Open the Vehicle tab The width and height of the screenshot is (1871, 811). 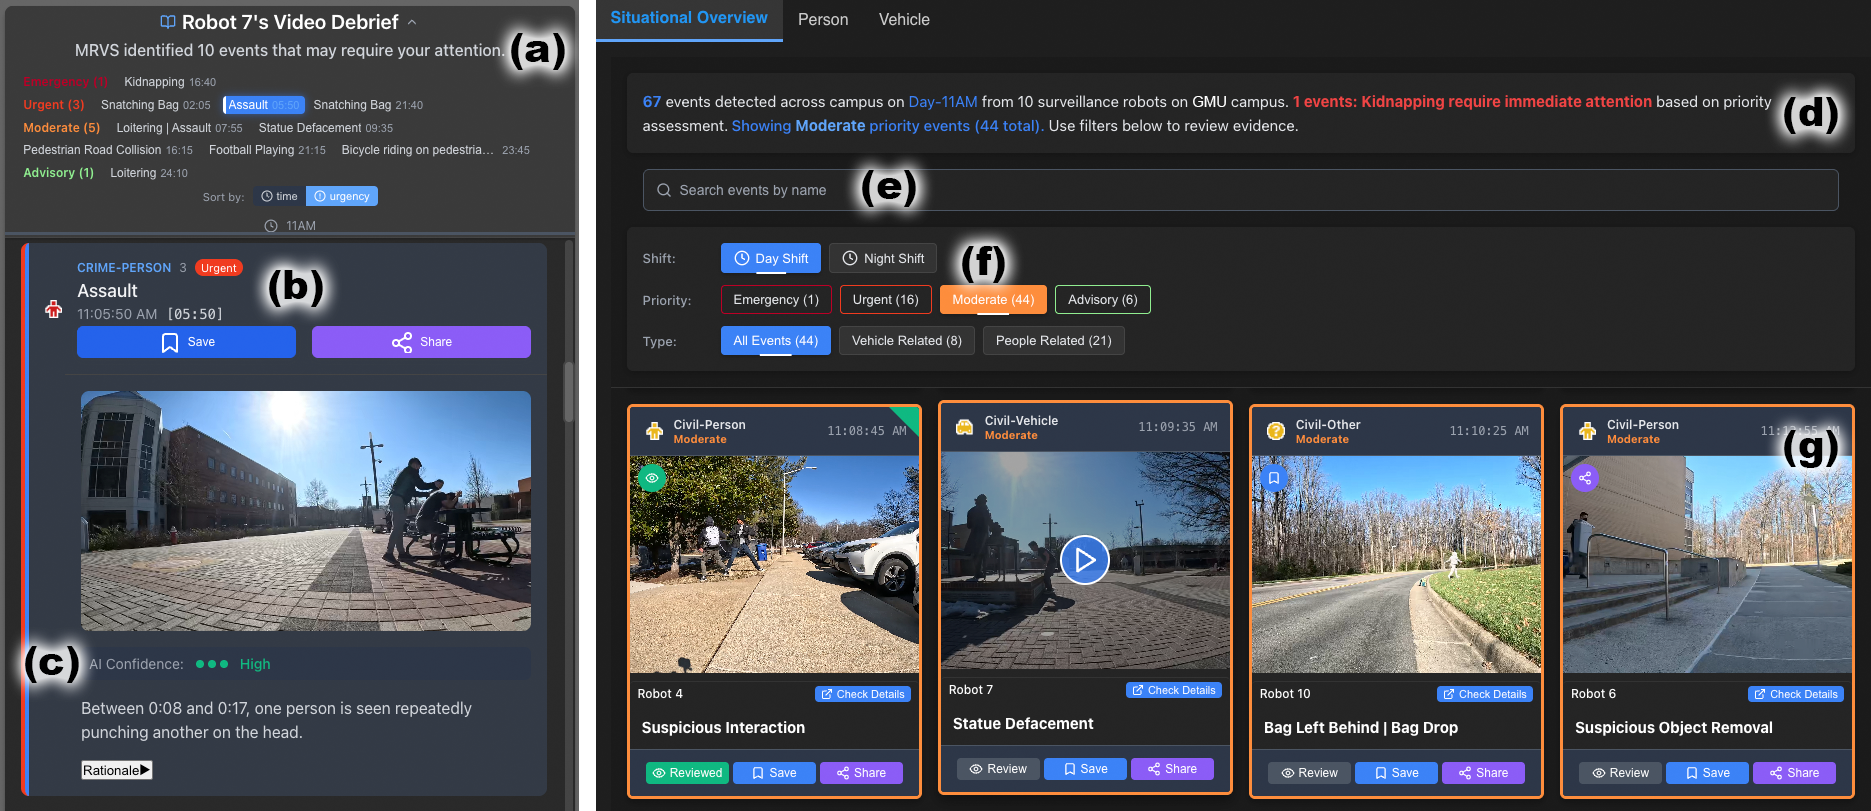[903, 20]
